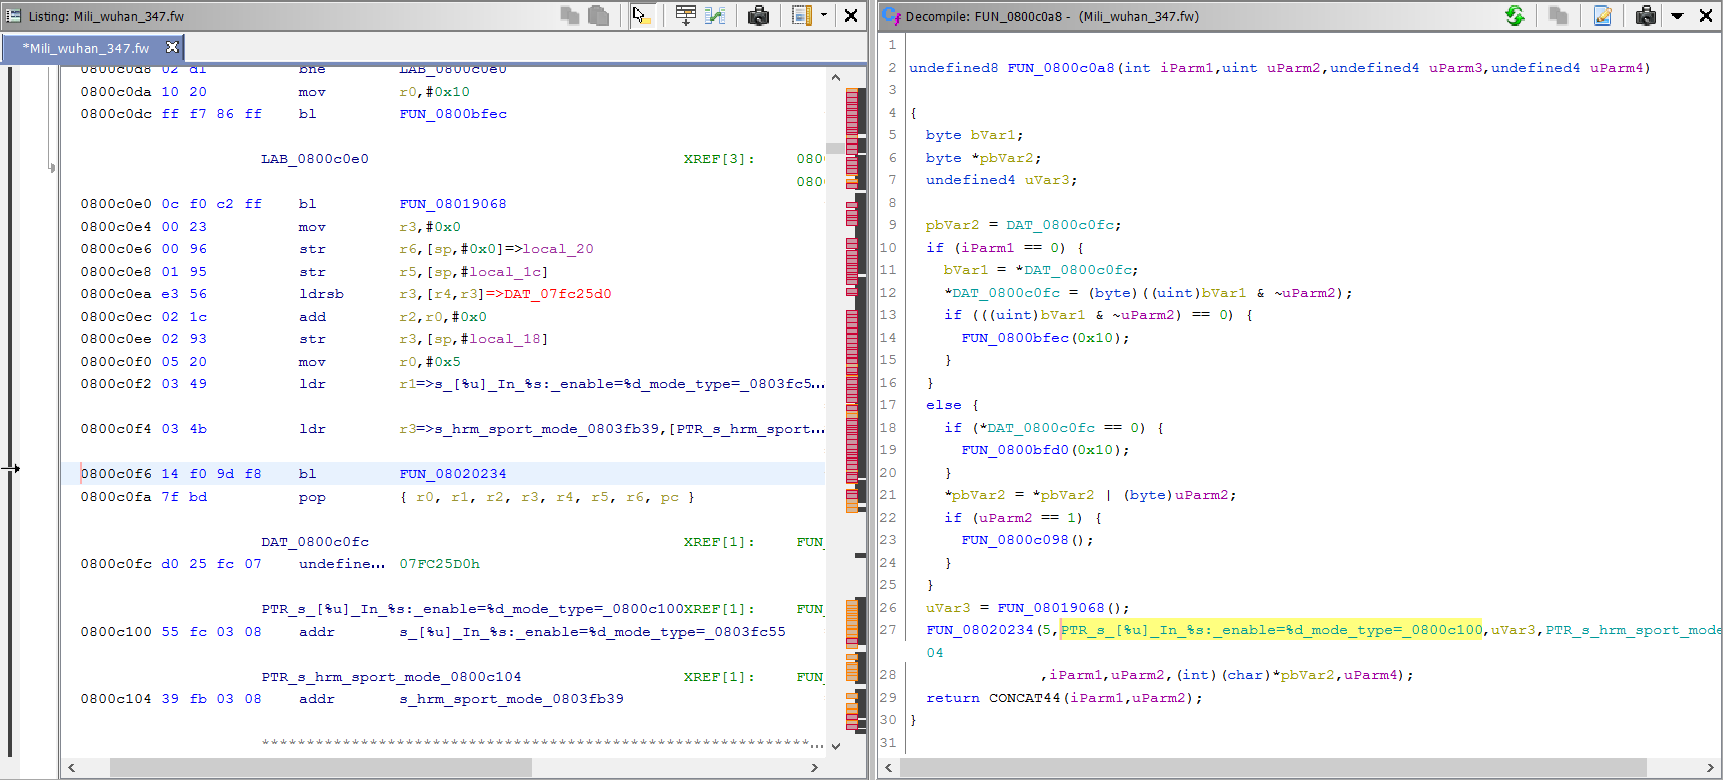Select the DAT_0800c0fc label in the listing
The height and width of the screenshot is (780, 1723).
click(x=315, y=542)
